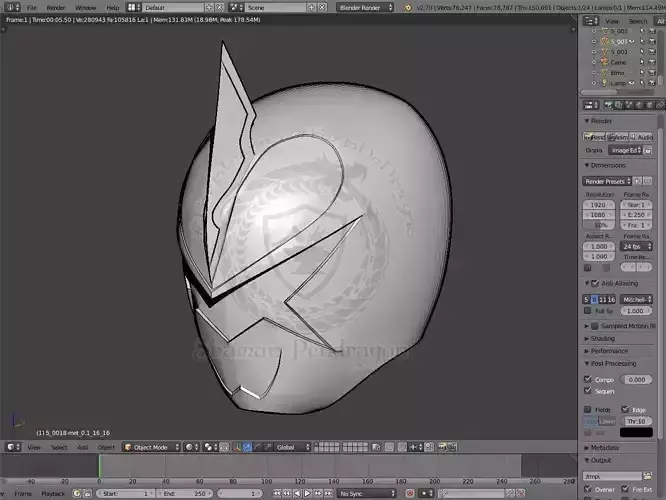666x500 pixels.
Task: Click the Animation render button
Action: (x=617, y=137)
